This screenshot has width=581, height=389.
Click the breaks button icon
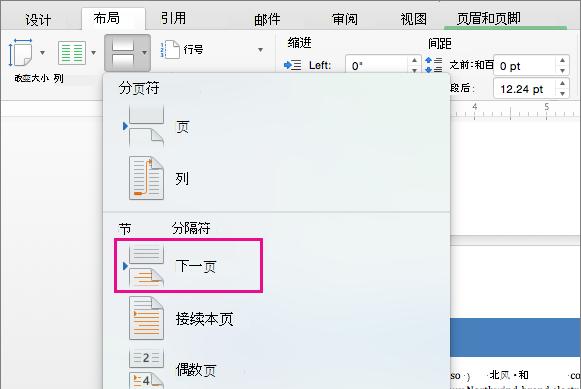(x=123, y=53)
